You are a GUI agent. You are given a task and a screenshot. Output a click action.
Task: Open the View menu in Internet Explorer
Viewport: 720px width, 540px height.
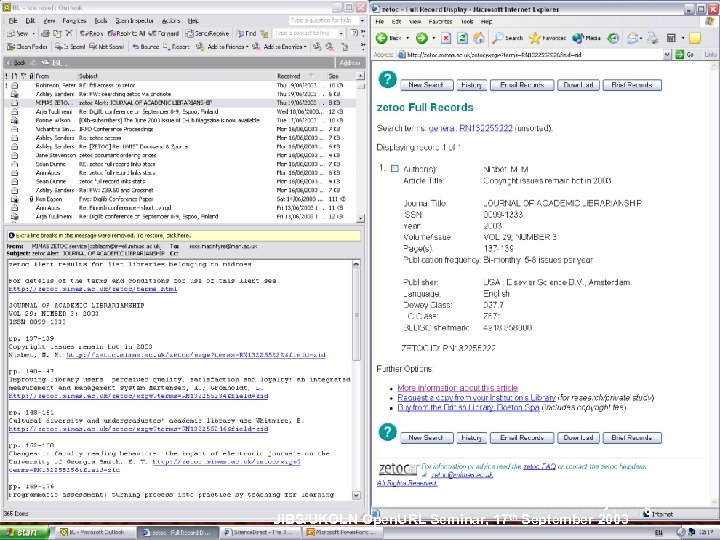pos(415,22)
